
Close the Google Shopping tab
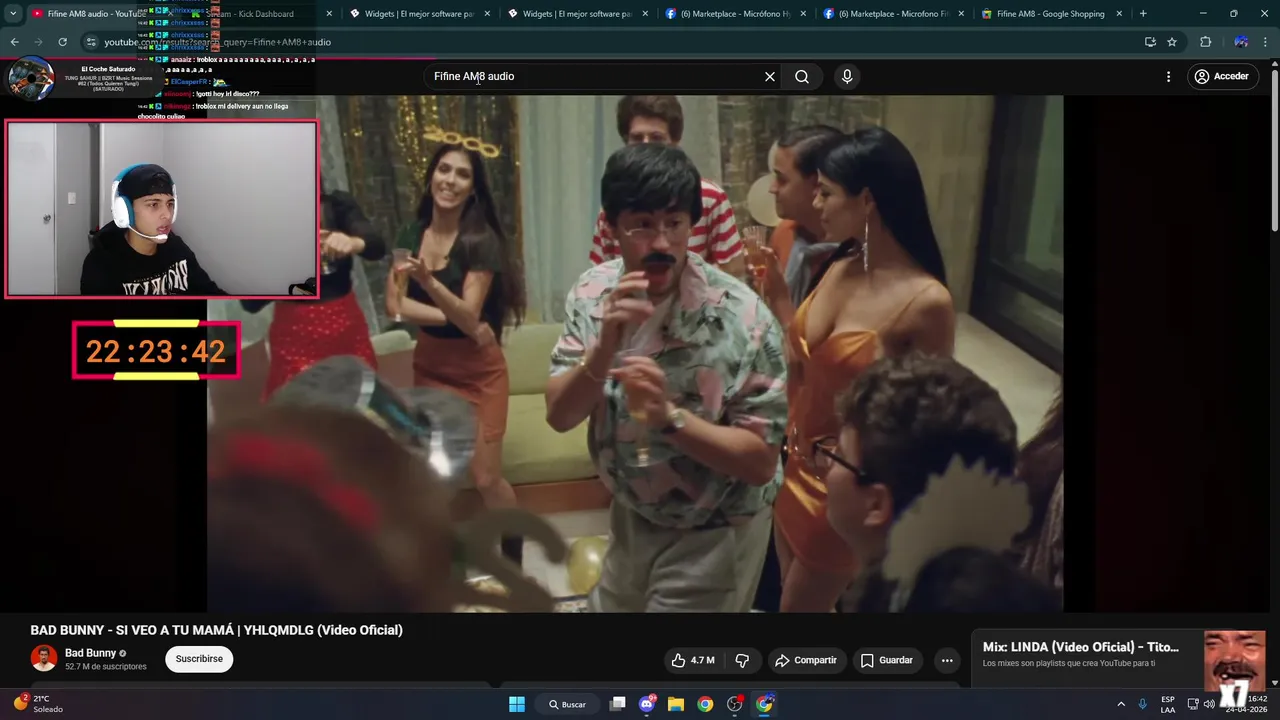point(1119,14)
